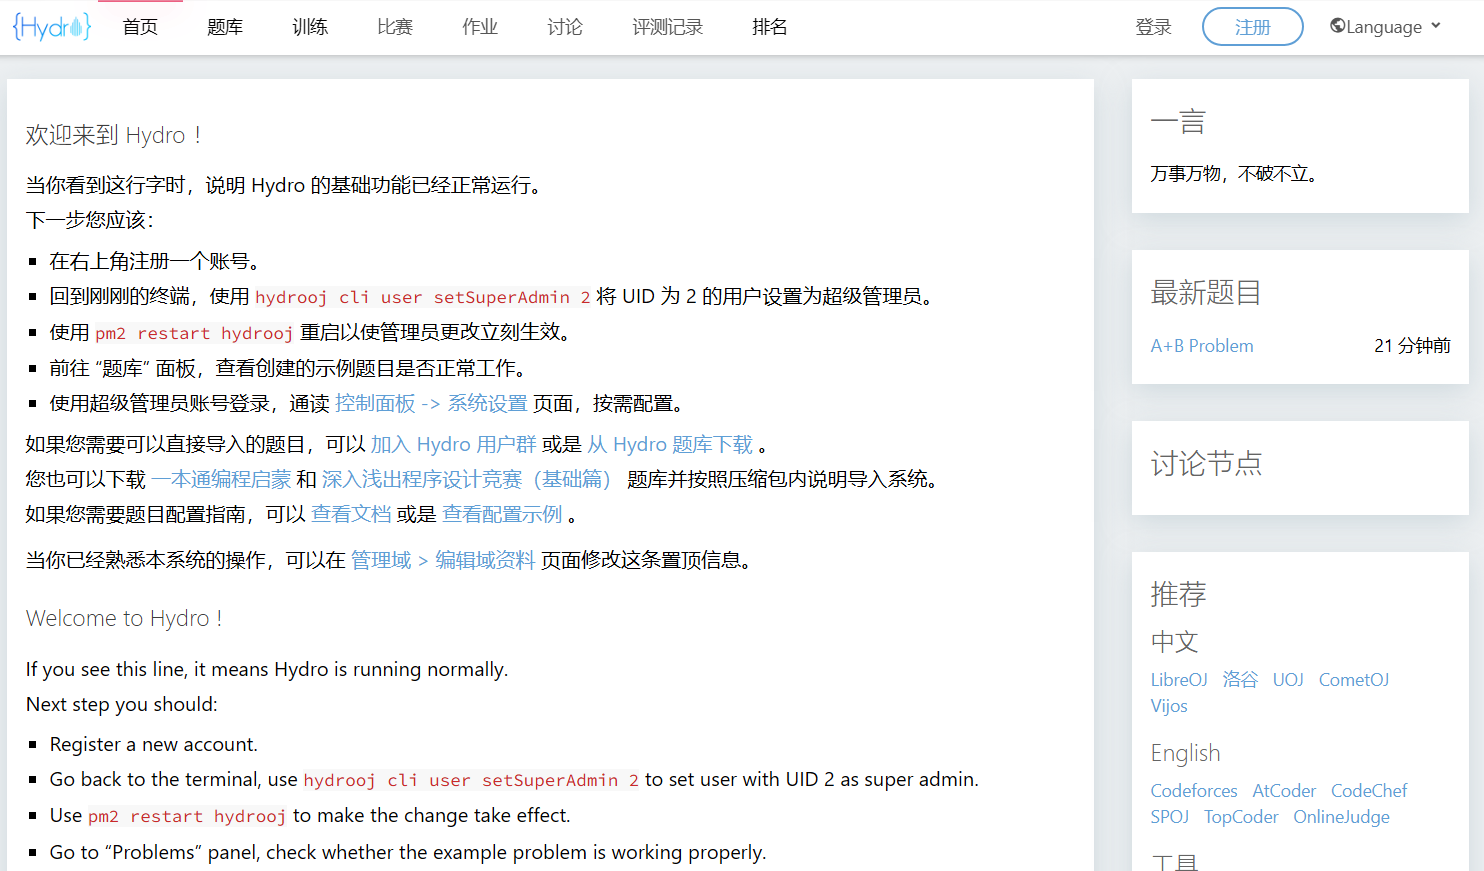The image size is (1484, 871).
Task: Open the 题库 nav tab
Action: (x=225, y=27)
